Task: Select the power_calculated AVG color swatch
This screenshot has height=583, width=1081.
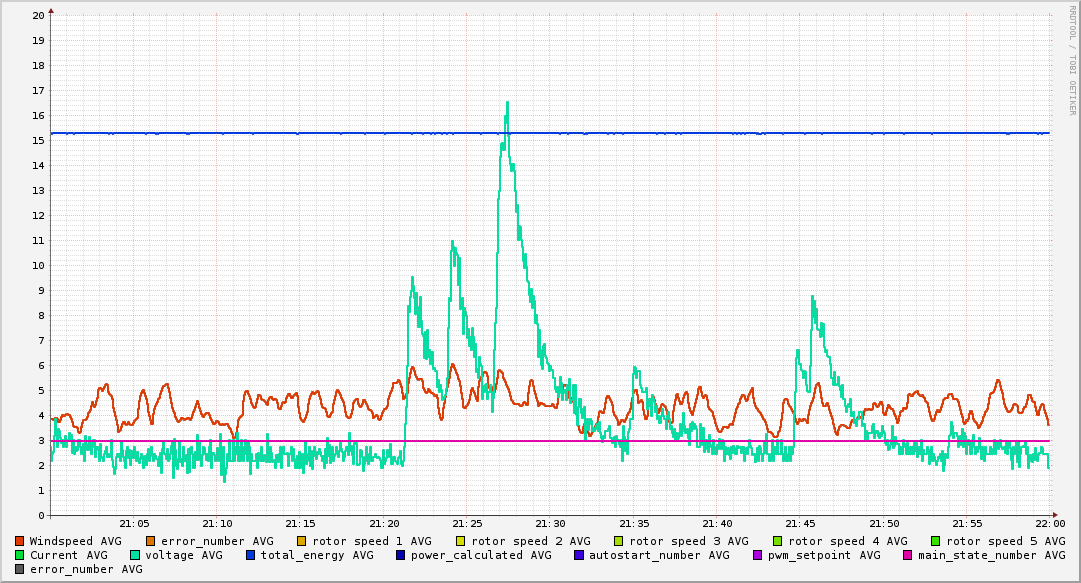Action: [401, 555]
